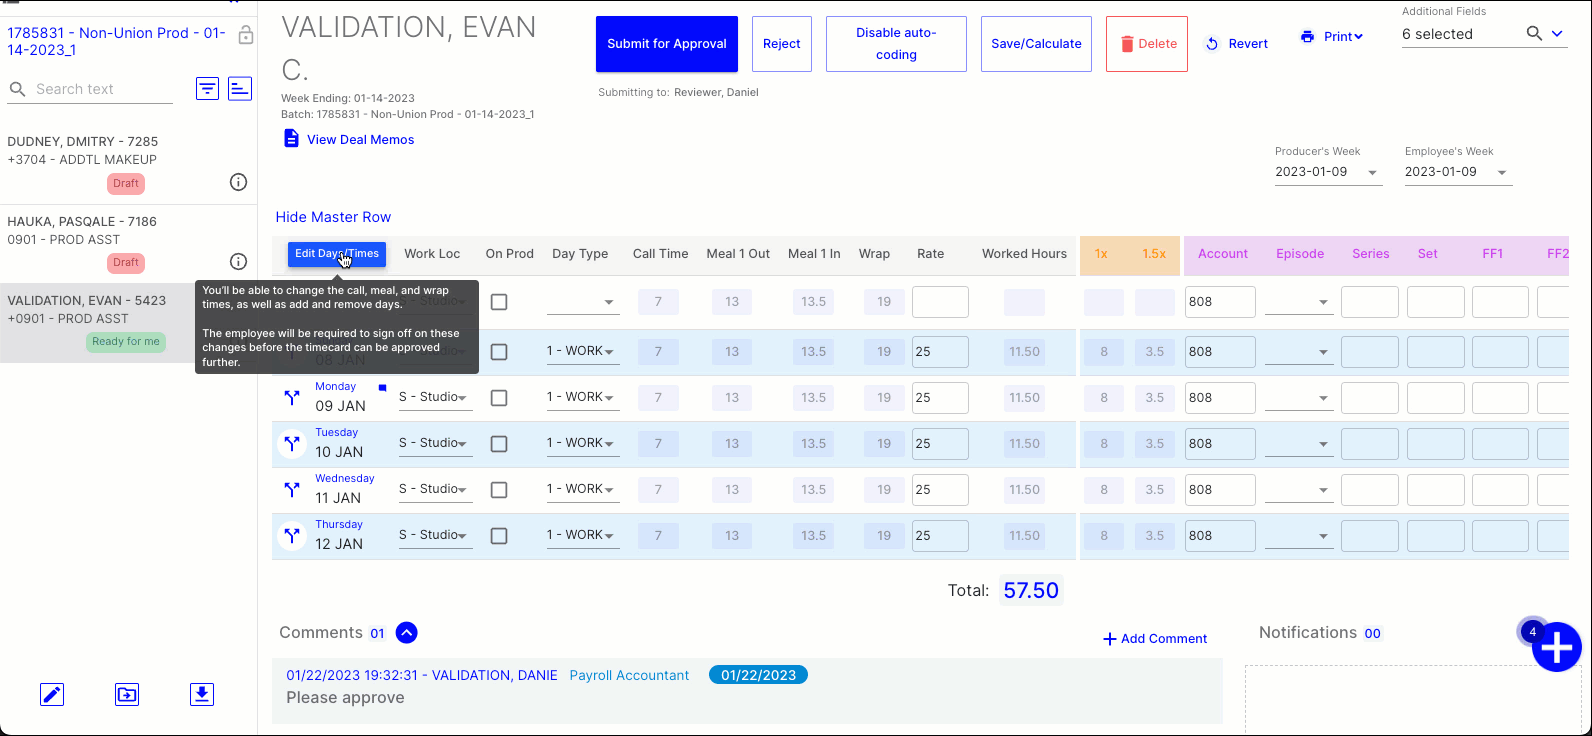
Task: Click the split icon for Monday 09 JAN
Action: tap(292, 398)
